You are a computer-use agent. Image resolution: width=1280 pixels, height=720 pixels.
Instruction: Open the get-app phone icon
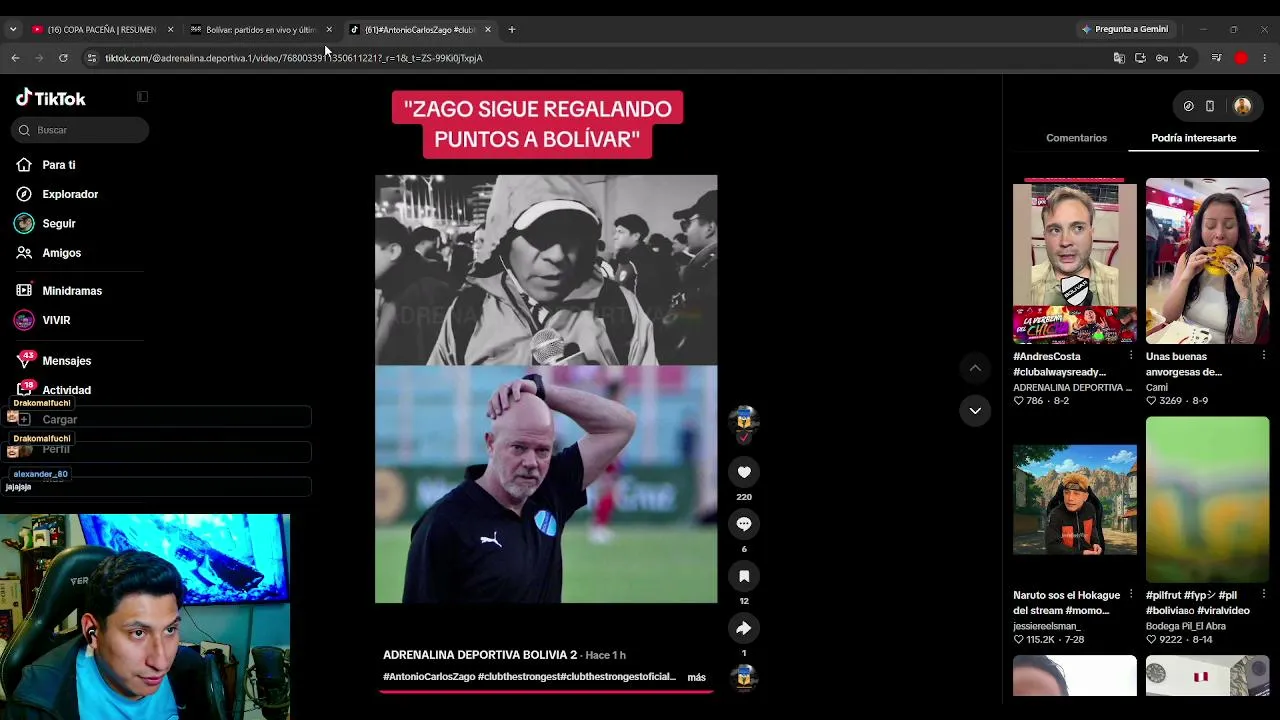[1210, 106]
